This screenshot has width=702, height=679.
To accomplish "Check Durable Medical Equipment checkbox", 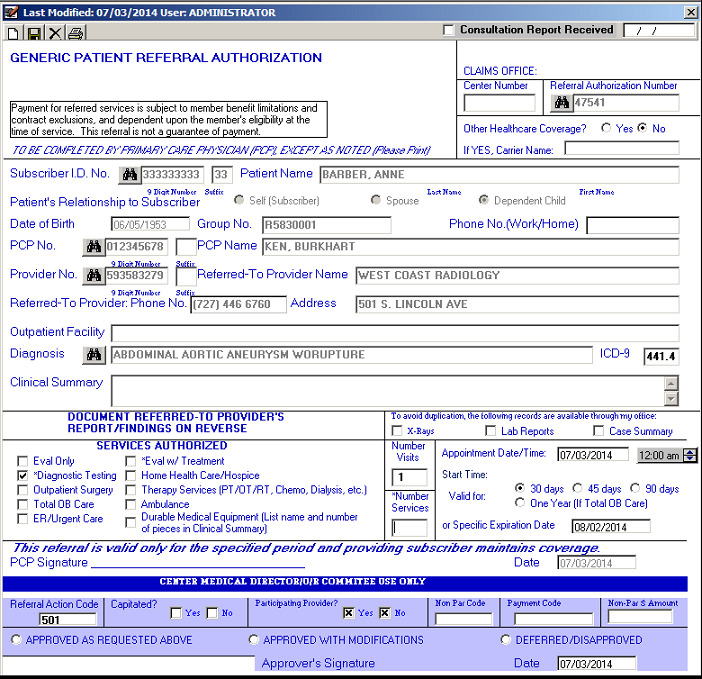I will pyautogui.click(x=131, y=522).
